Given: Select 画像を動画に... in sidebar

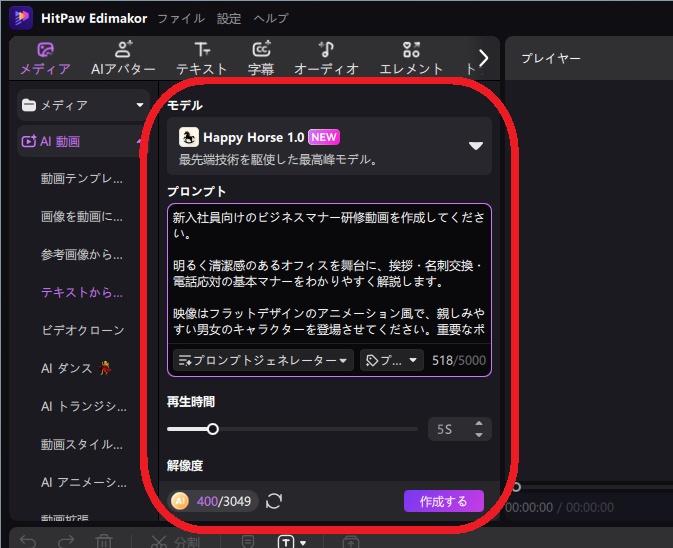Looking at the screenshot, I should 82,217.
